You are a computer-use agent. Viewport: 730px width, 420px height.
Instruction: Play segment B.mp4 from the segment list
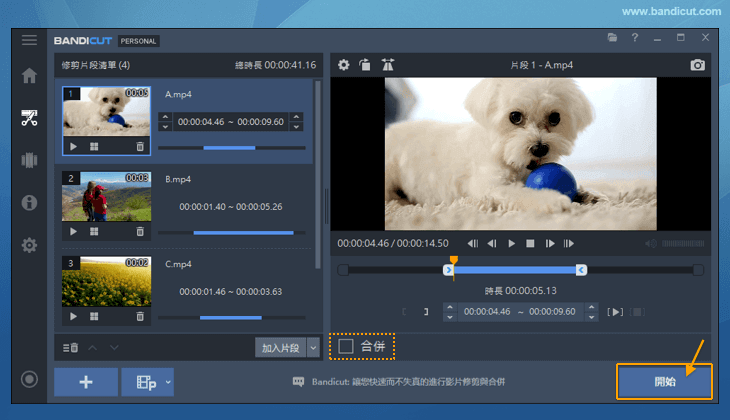[x=73, y=231]
